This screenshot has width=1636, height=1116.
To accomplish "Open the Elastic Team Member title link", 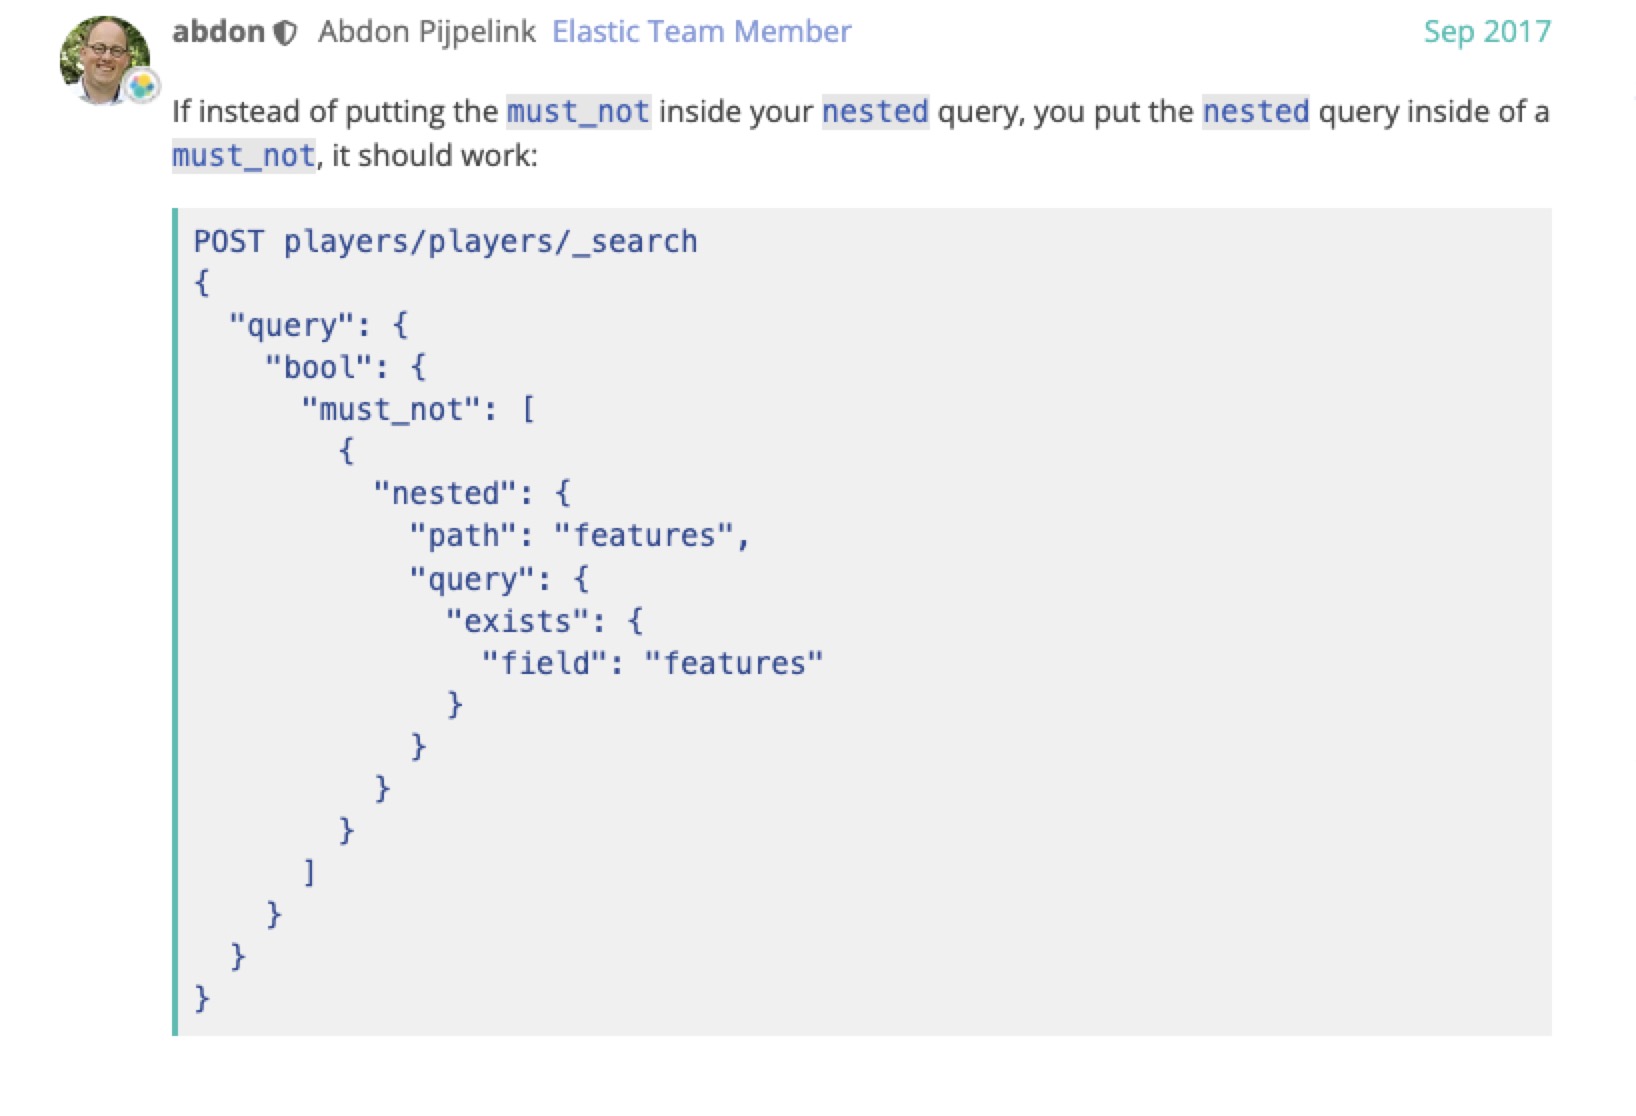I will pyautogui.click(x=701, y=32).
